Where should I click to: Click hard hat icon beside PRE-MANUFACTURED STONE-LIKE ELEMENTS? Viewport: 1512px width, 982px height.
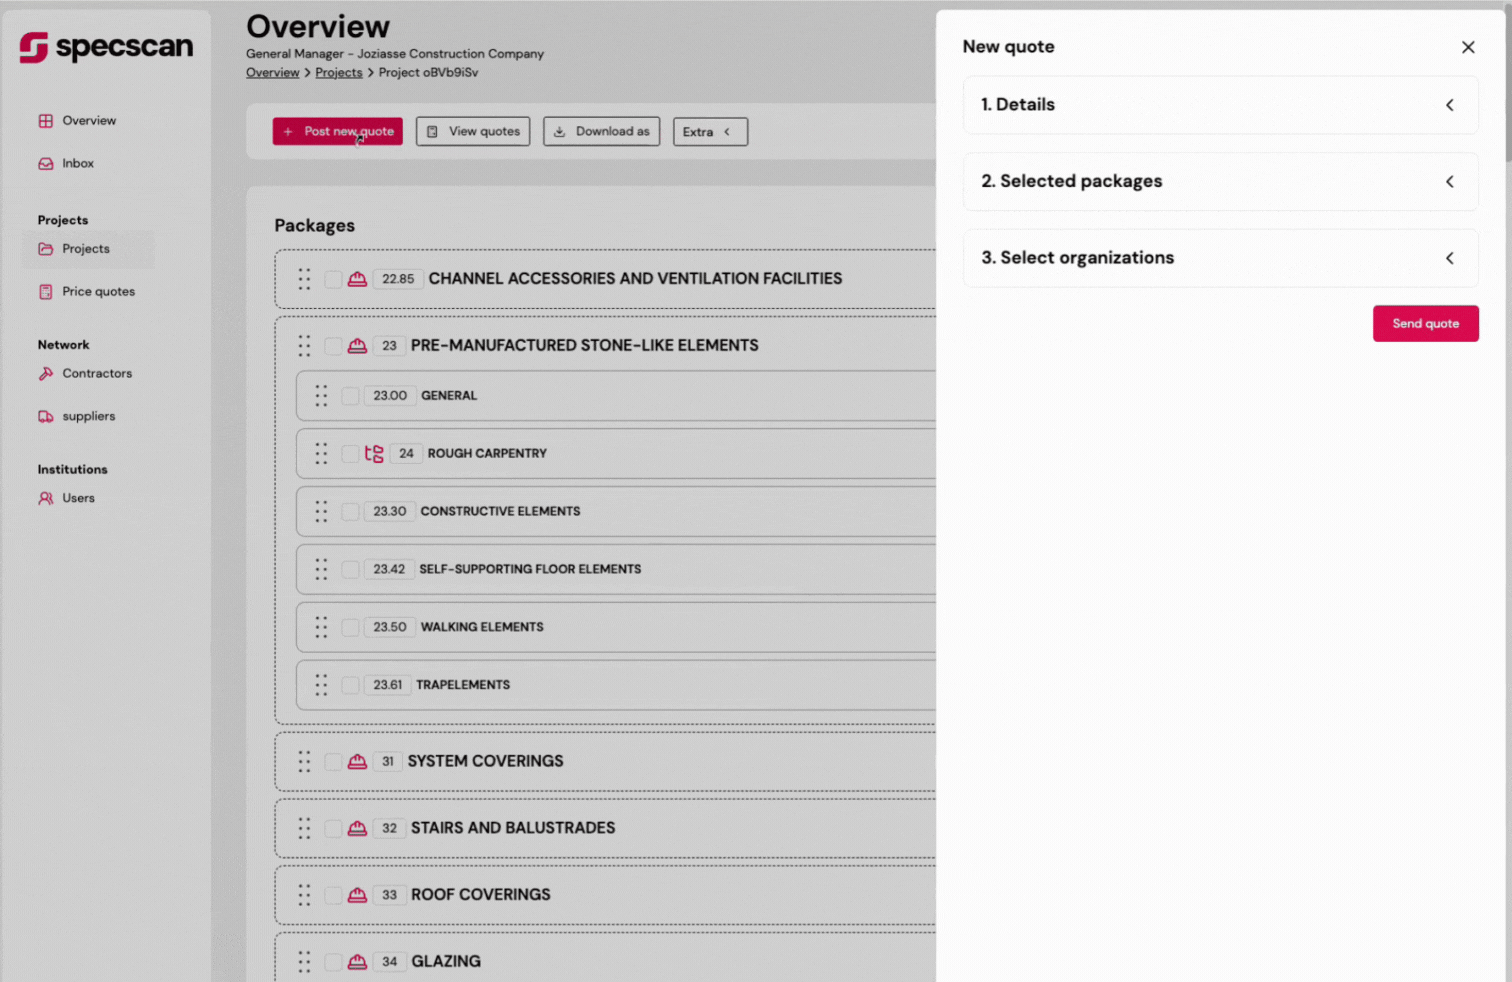(357, 346)
